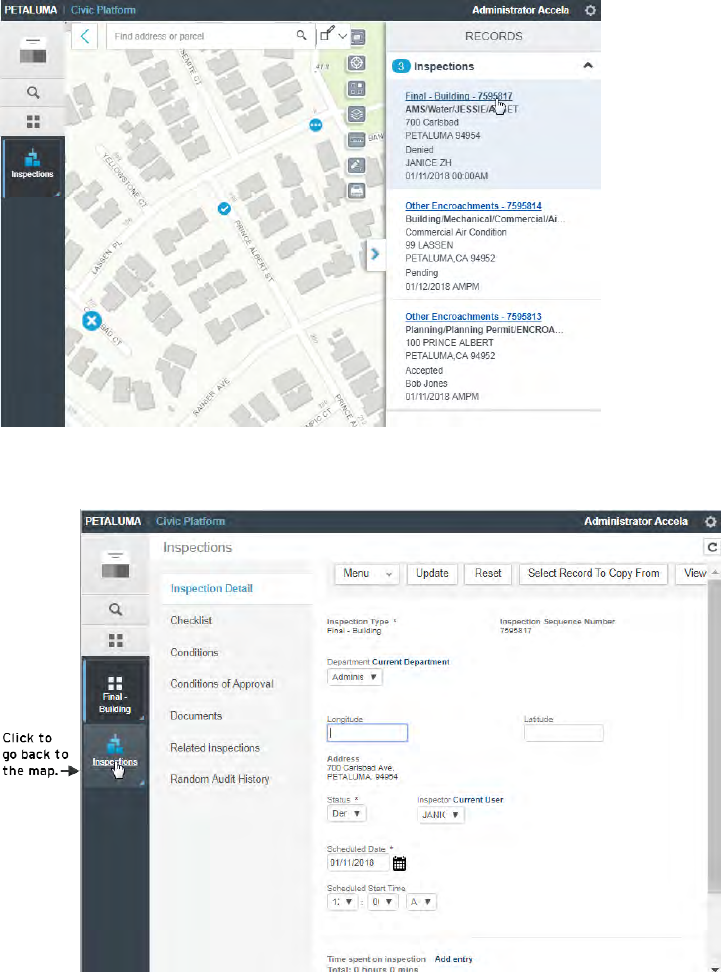
Task: Open the Other Encroachments - 7595813 link
Action: (x=473, y=316)
